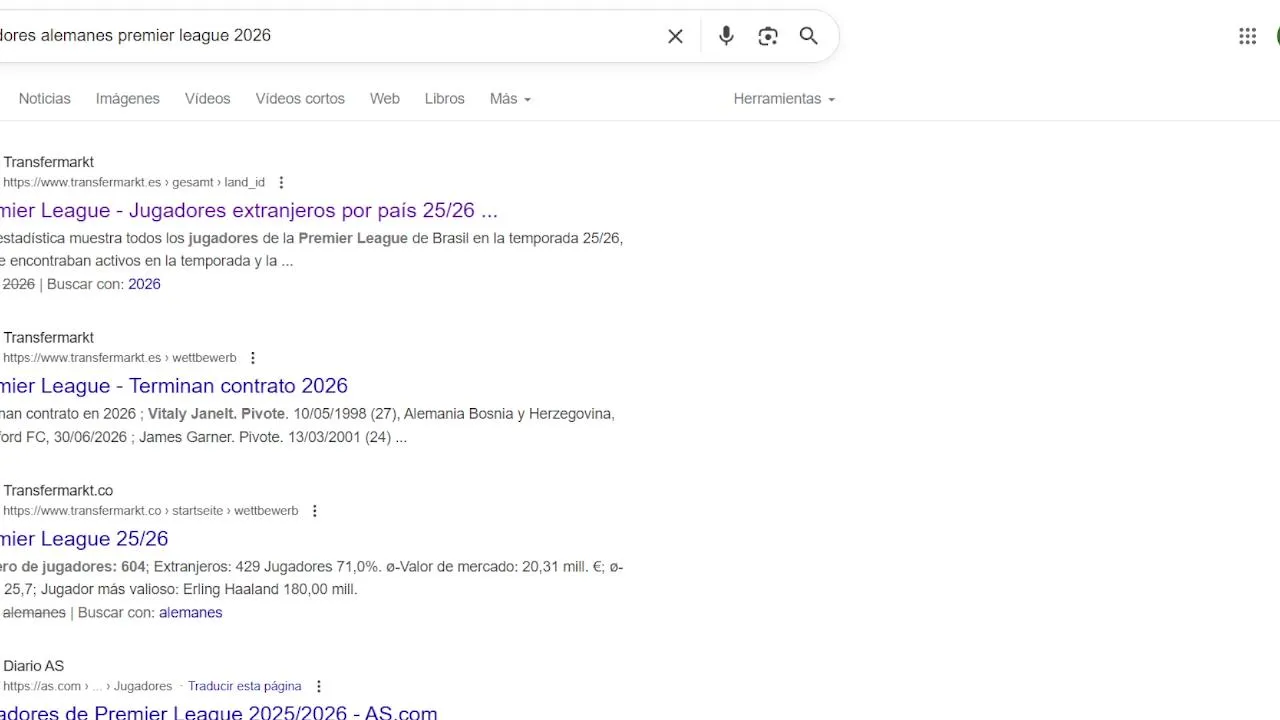Switch to the Web tab
The height and width of the screenshot is (720, 1280).
[x=385, y=99]
